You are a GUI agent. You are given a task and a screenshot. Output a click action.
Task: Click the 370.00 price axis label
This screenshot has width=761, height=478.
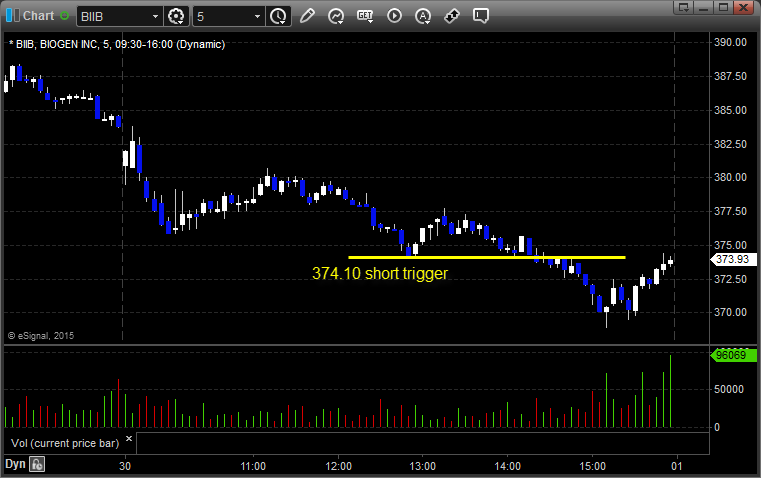click(730, 312)
